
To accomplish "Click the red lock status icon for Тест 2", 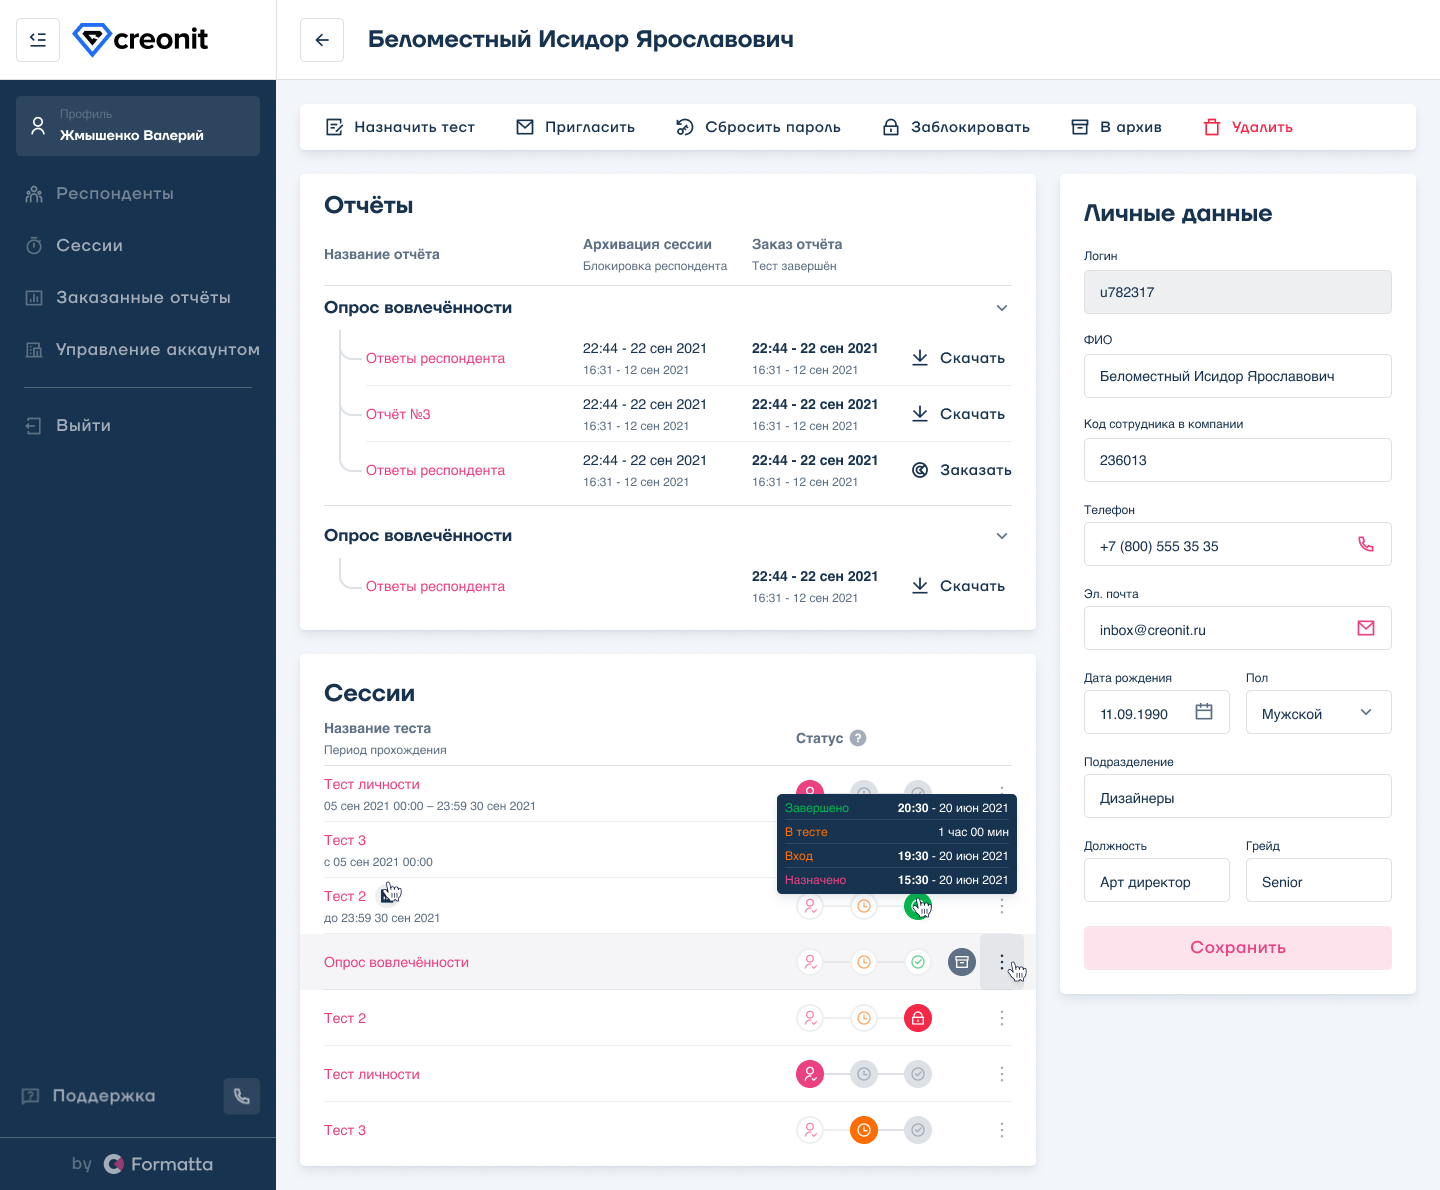I will [x=918, y=1018].
